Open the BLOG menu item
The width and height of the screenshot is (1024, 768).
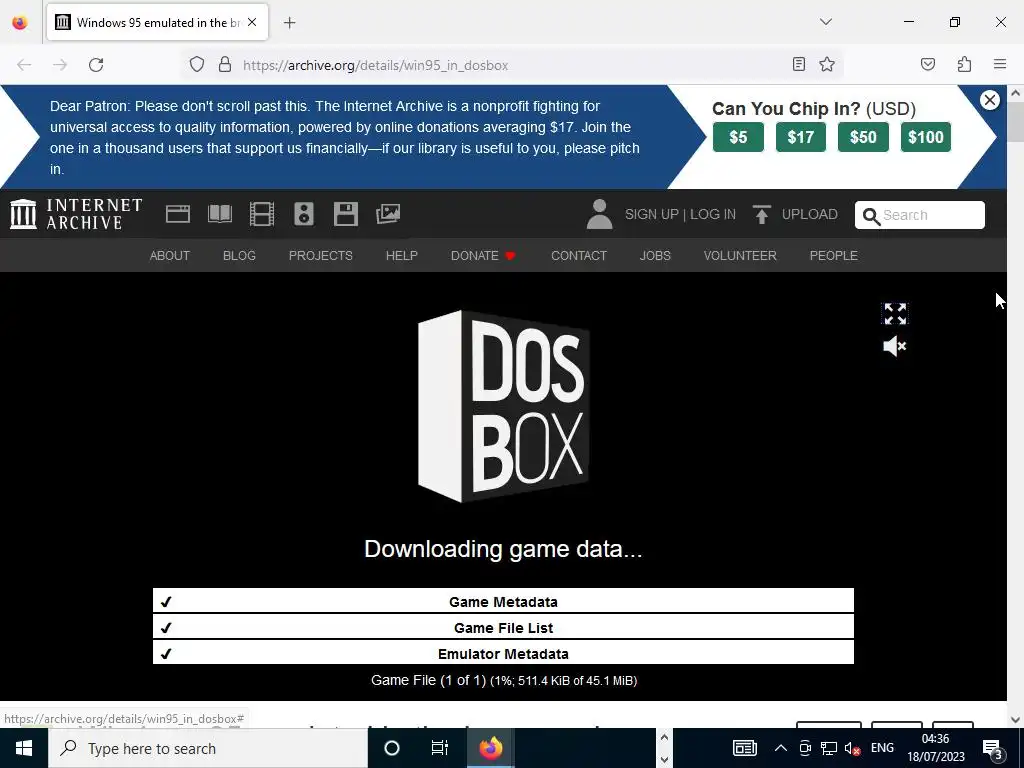(x=239, y=255)
